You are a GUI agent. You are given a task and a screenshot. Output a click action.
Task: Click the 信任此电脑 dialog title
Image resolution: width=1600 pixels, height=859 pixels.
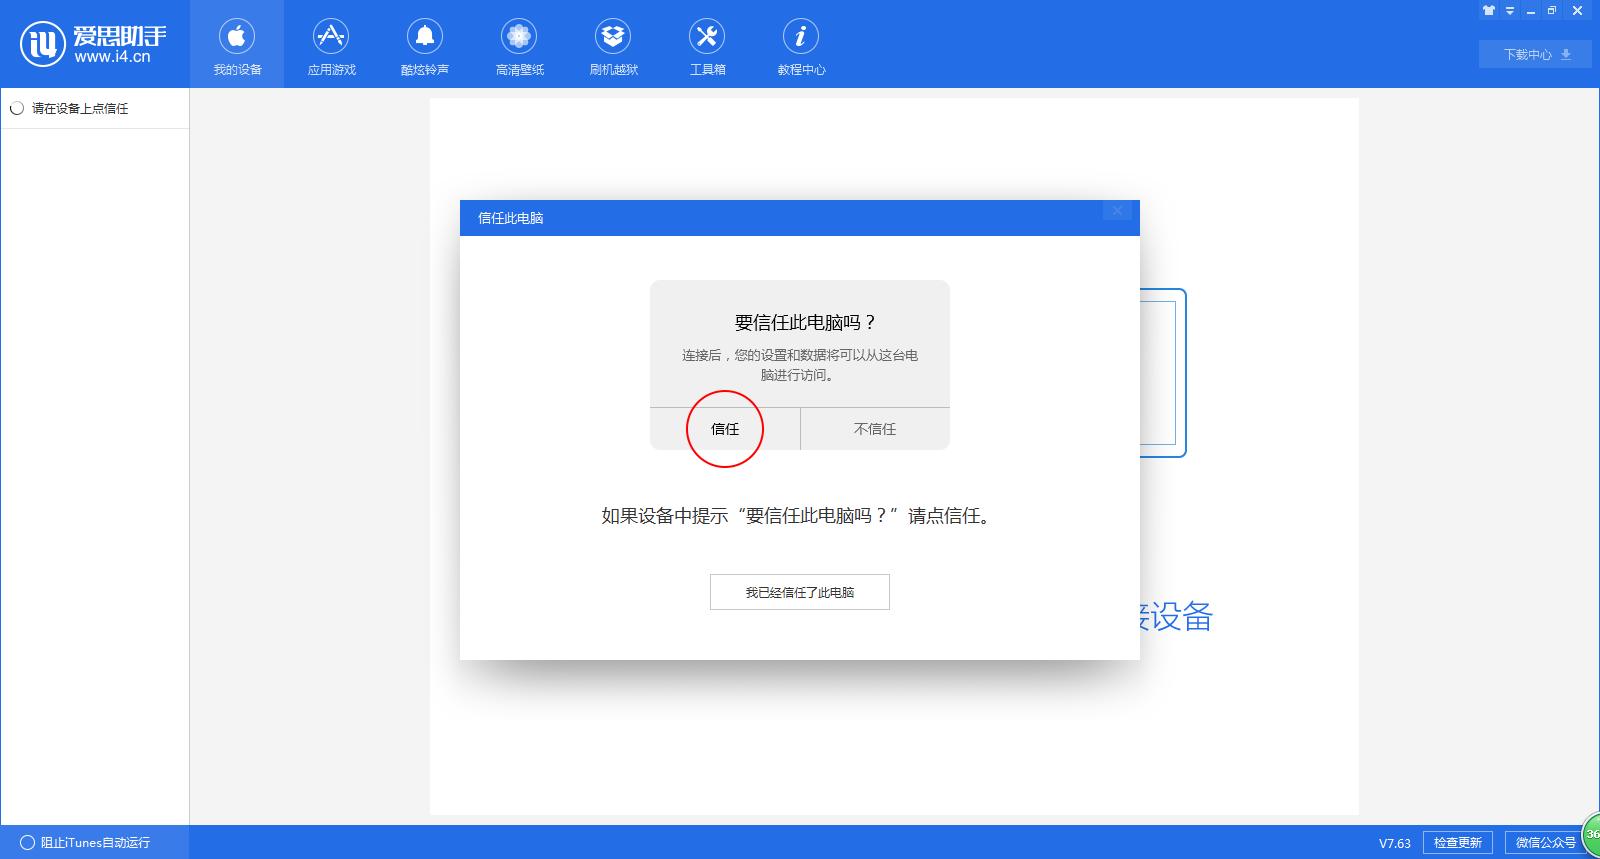click(511, 218)
